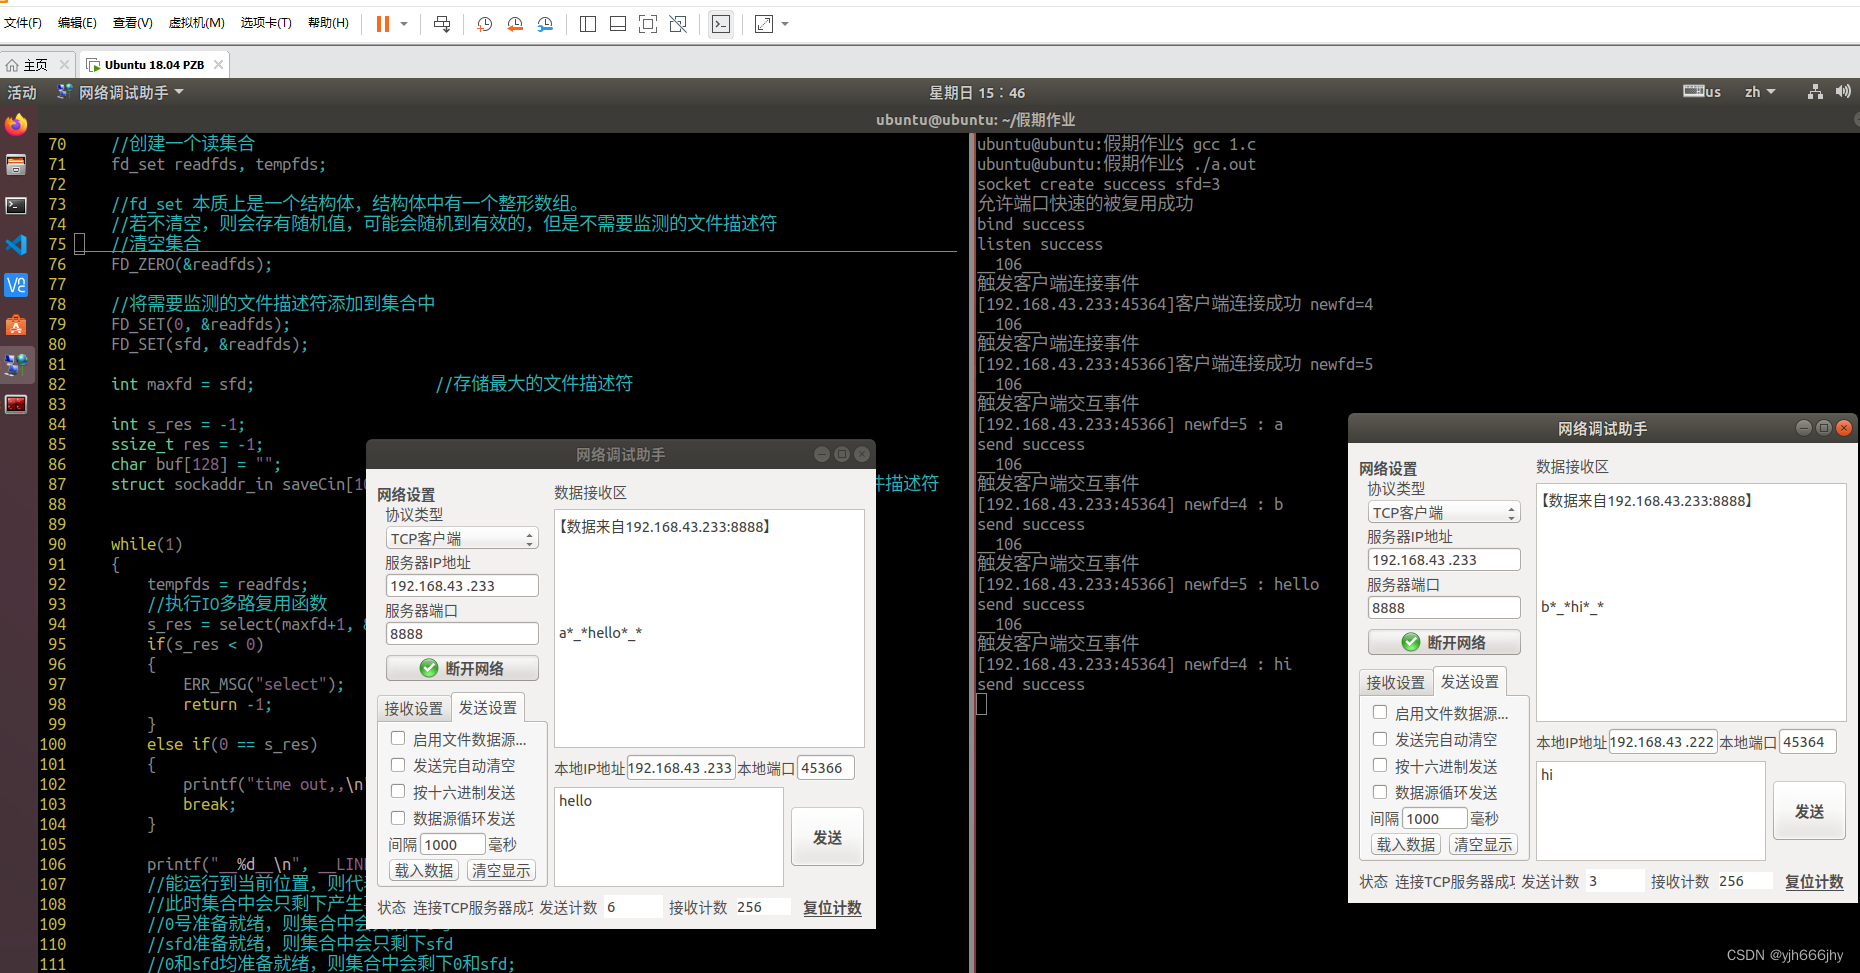Open the zh input method dropdown
This screenshot has height=973, width=1860.
(1760, 92)
